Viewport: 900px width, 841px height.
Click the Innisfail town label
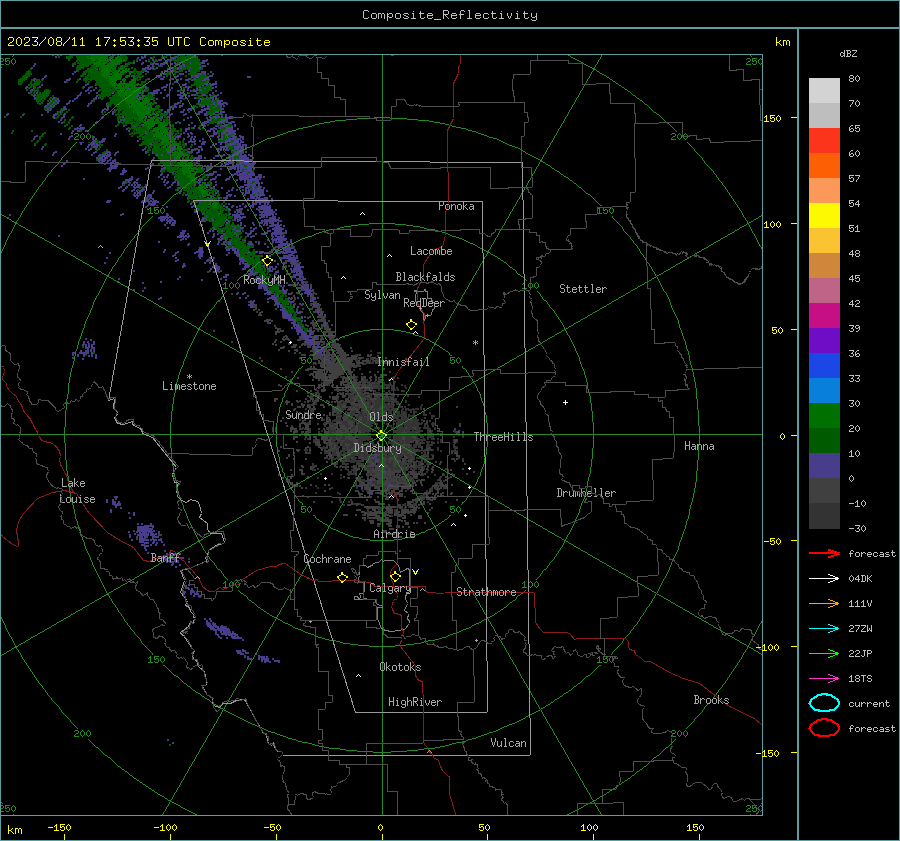(x=404, y=362)
